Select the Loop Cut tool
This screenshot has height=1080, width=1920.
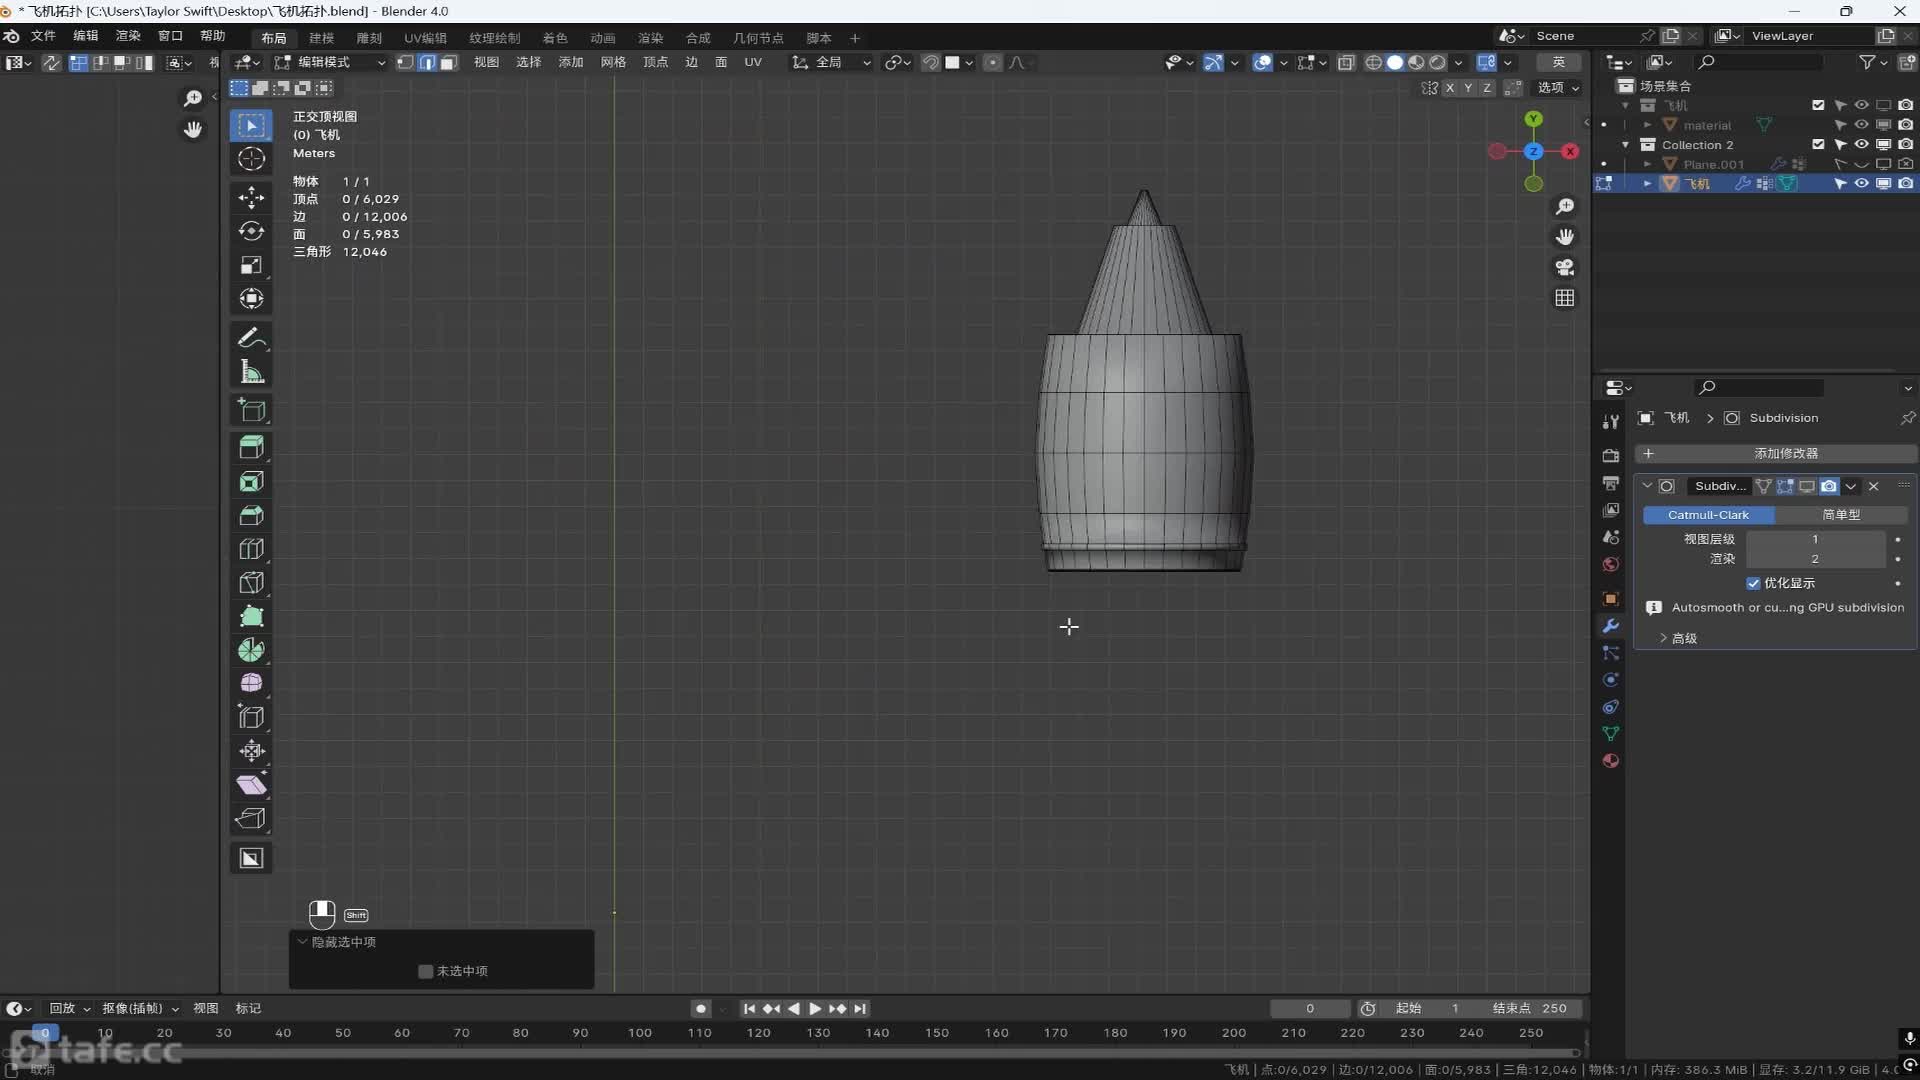[x=251, y=549]
